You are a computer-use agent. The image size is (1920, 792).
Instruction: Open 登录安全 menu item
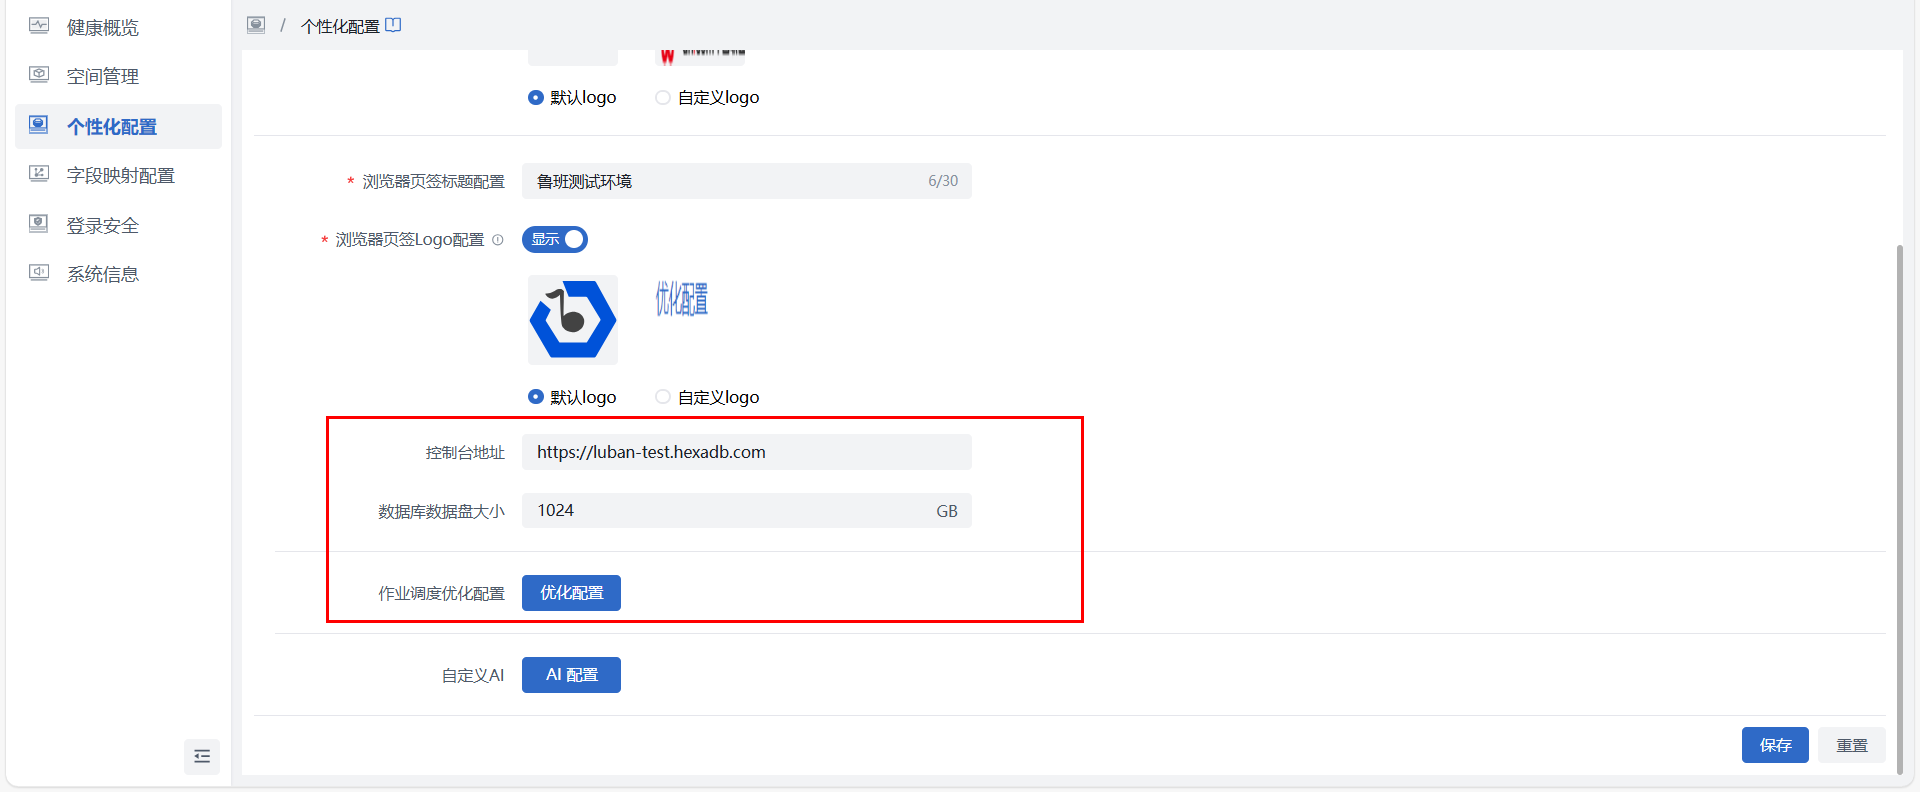(x=118, y=225)
